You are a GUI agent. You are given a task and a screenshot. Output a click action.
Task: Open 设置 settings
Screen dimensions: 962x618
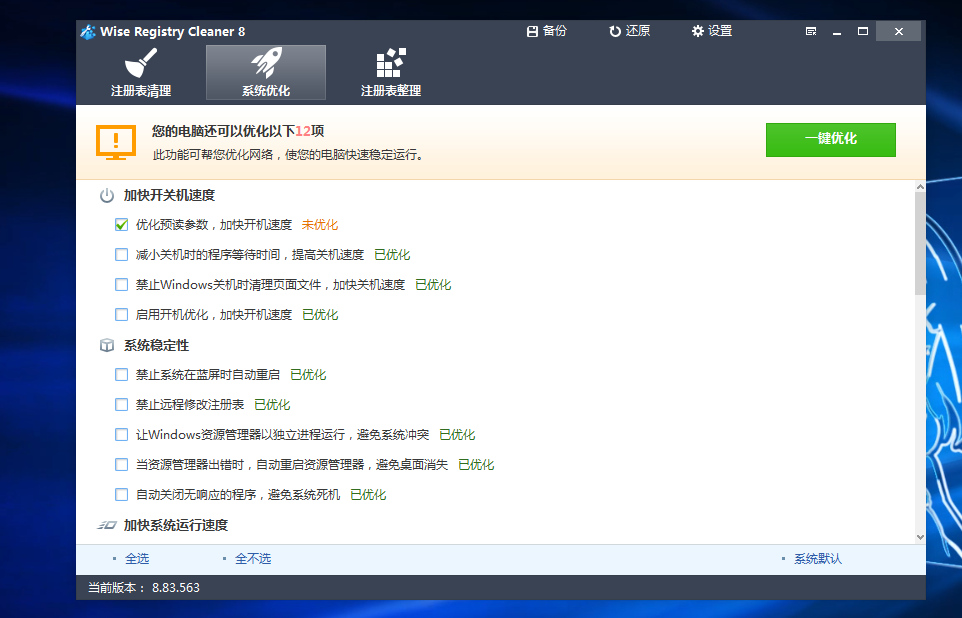pyautogui.click(x=712, y=31)
